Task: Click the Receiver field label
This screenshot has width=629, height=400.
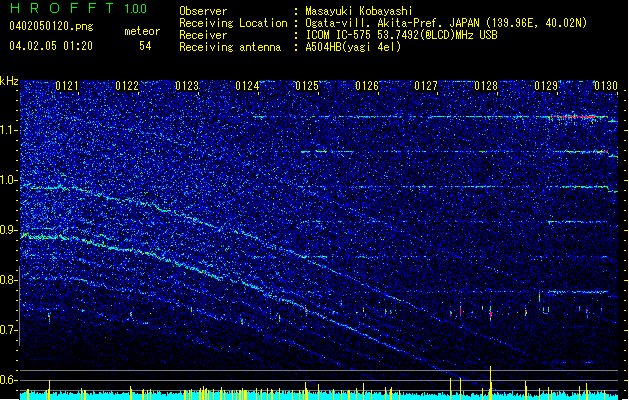Action: 203,35
